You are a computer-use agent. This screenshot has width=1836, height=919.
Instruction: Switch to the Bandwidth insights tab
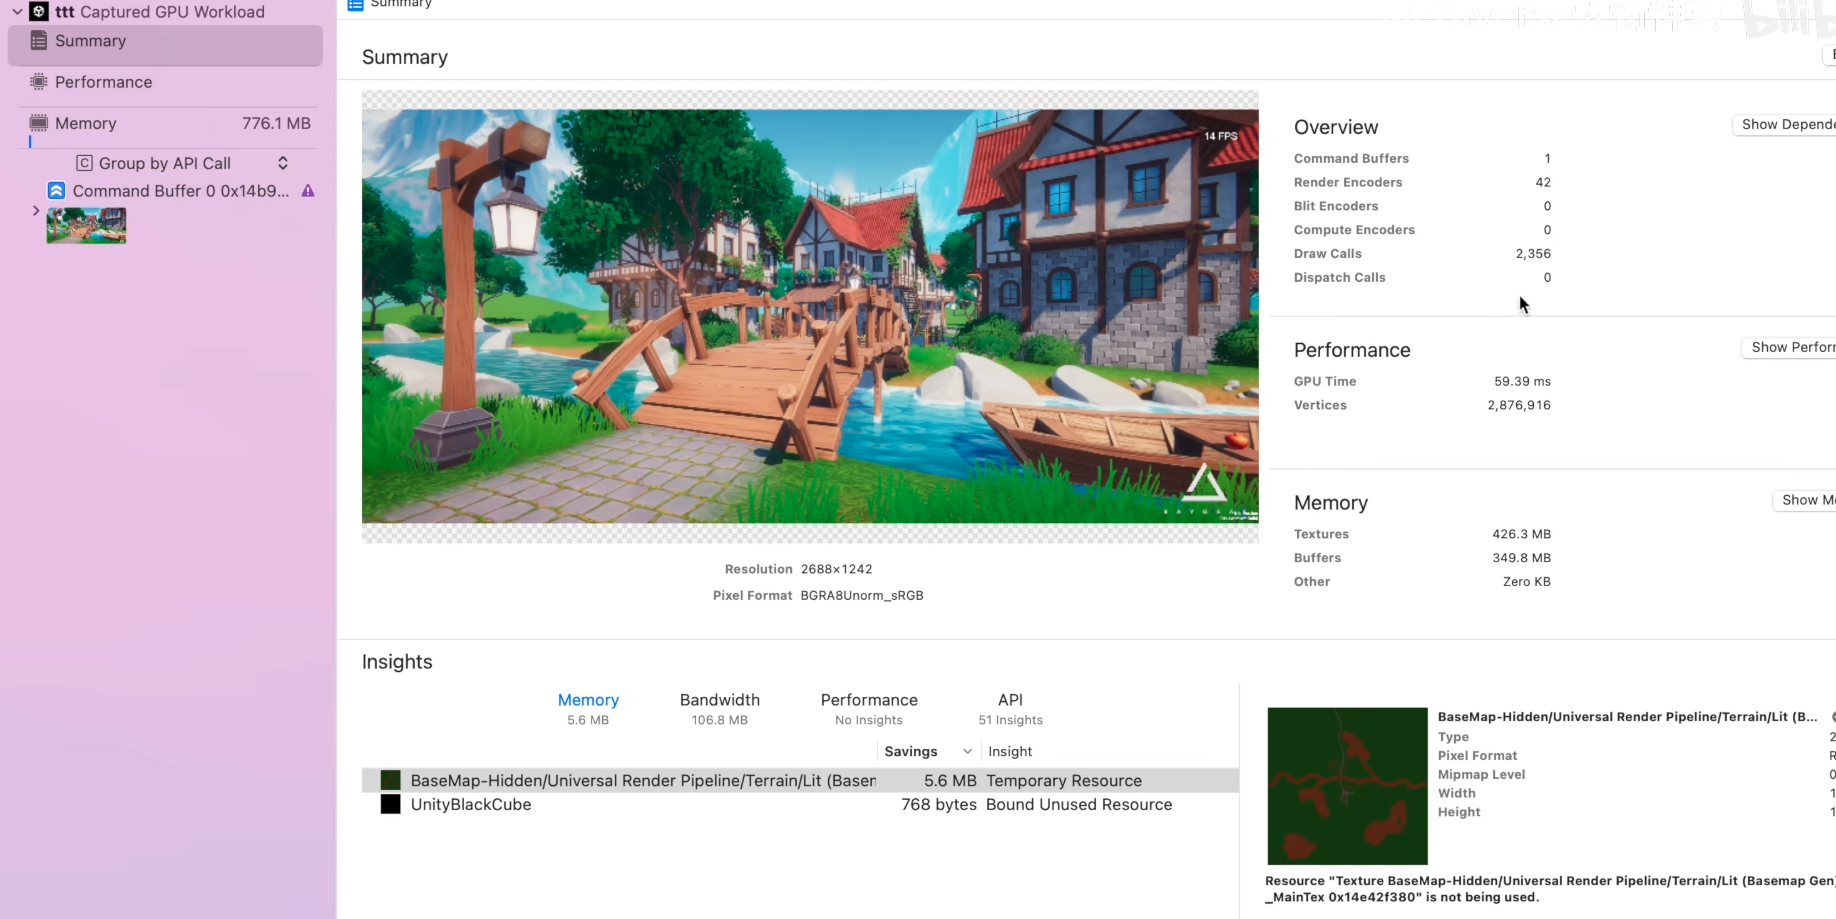(720, 708)
